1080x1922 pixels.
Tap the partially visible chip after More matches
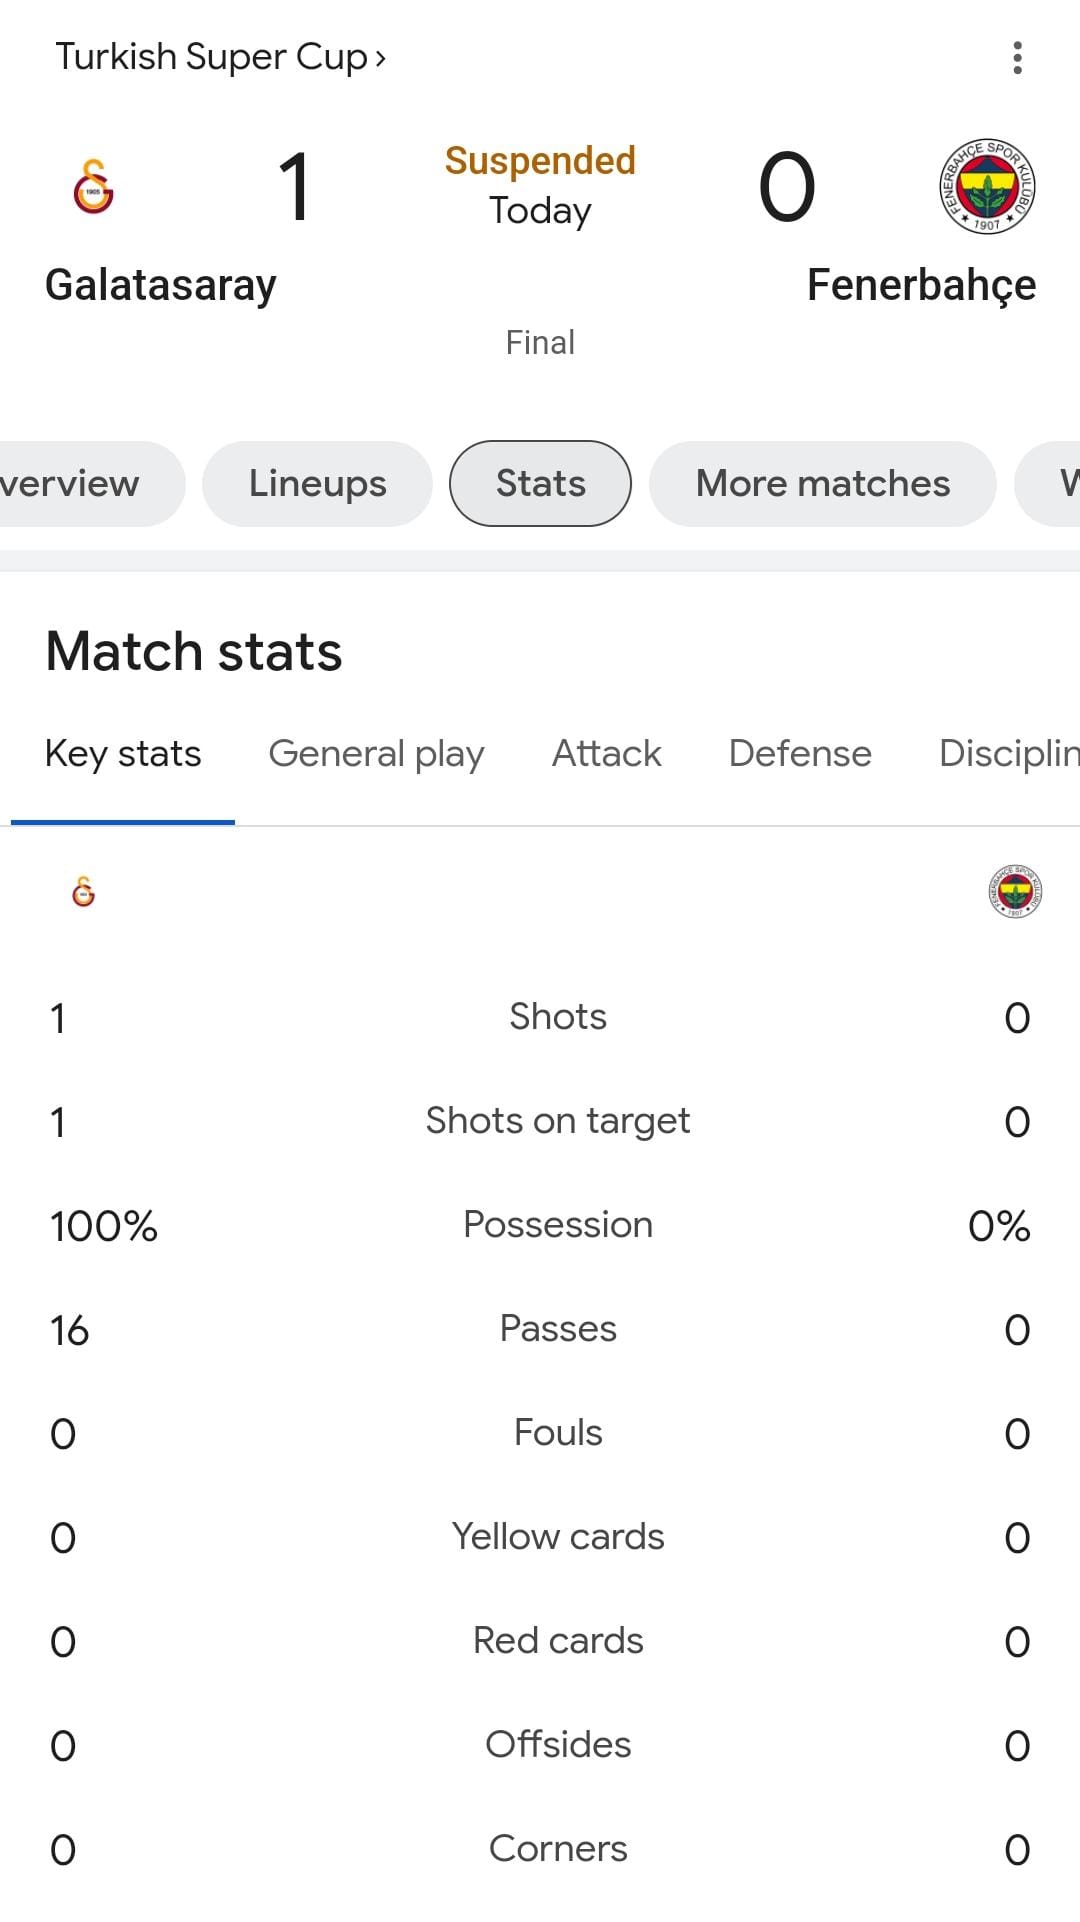[1048, 484]
